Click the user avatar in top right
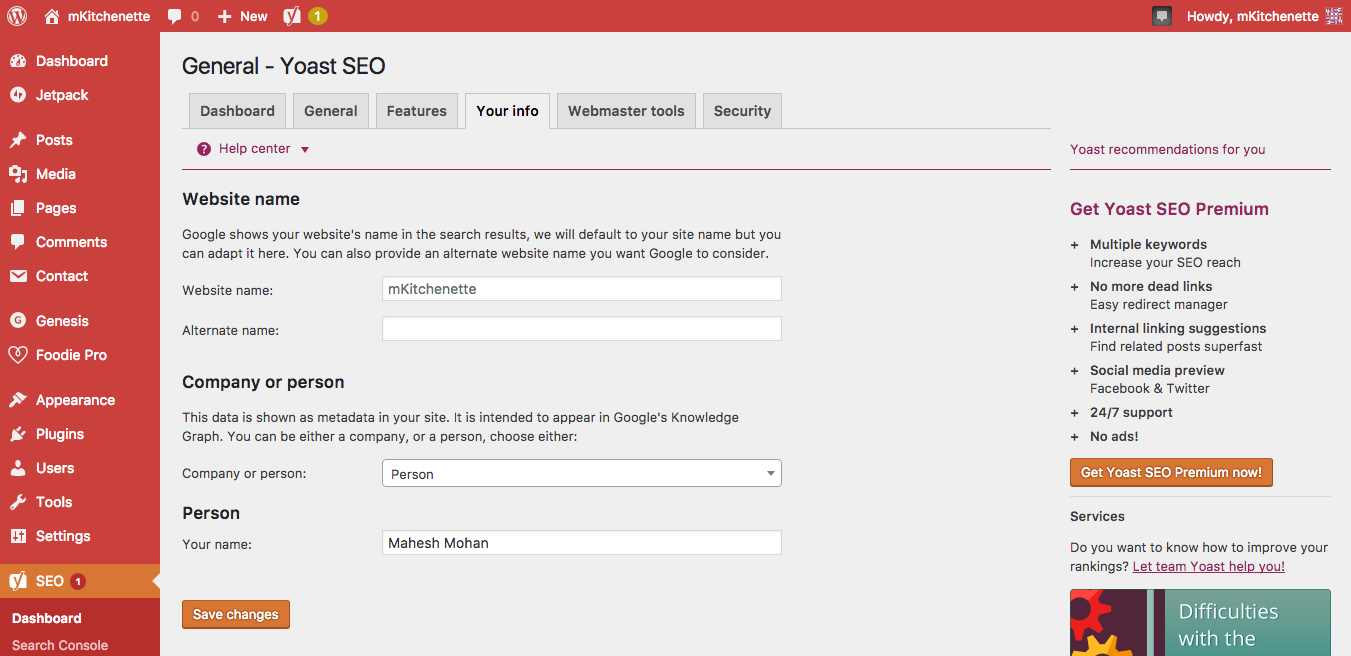The height and width of the screenshot is (656, 1351). pos(1334,16)
